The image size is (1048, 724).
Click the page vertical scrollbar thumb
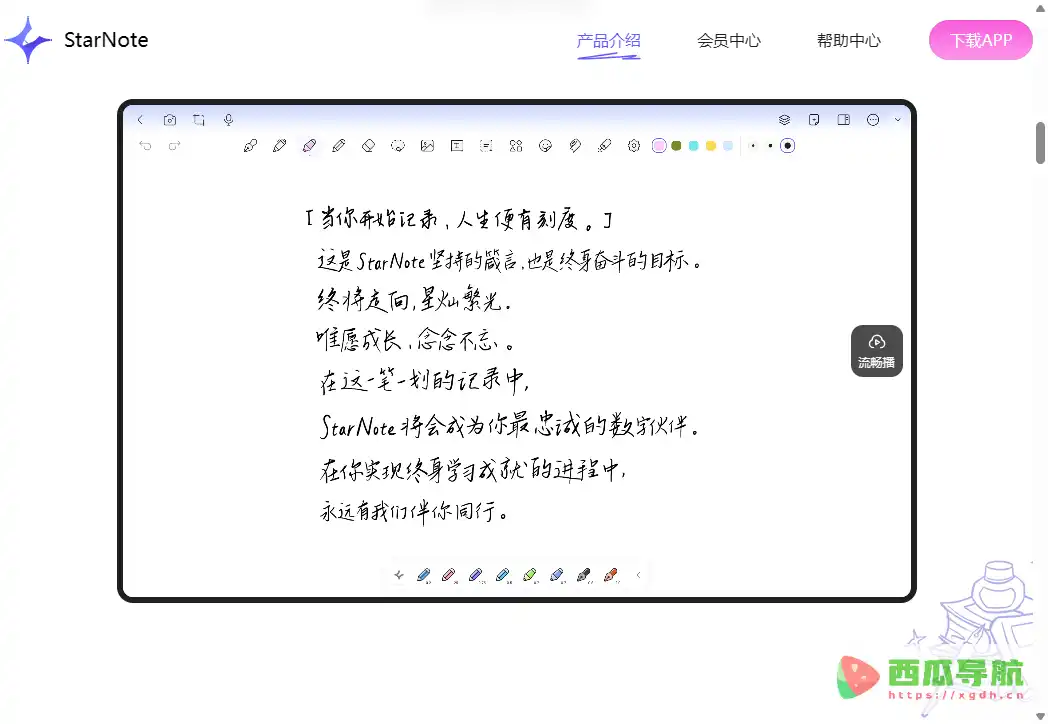[1041, 142]
